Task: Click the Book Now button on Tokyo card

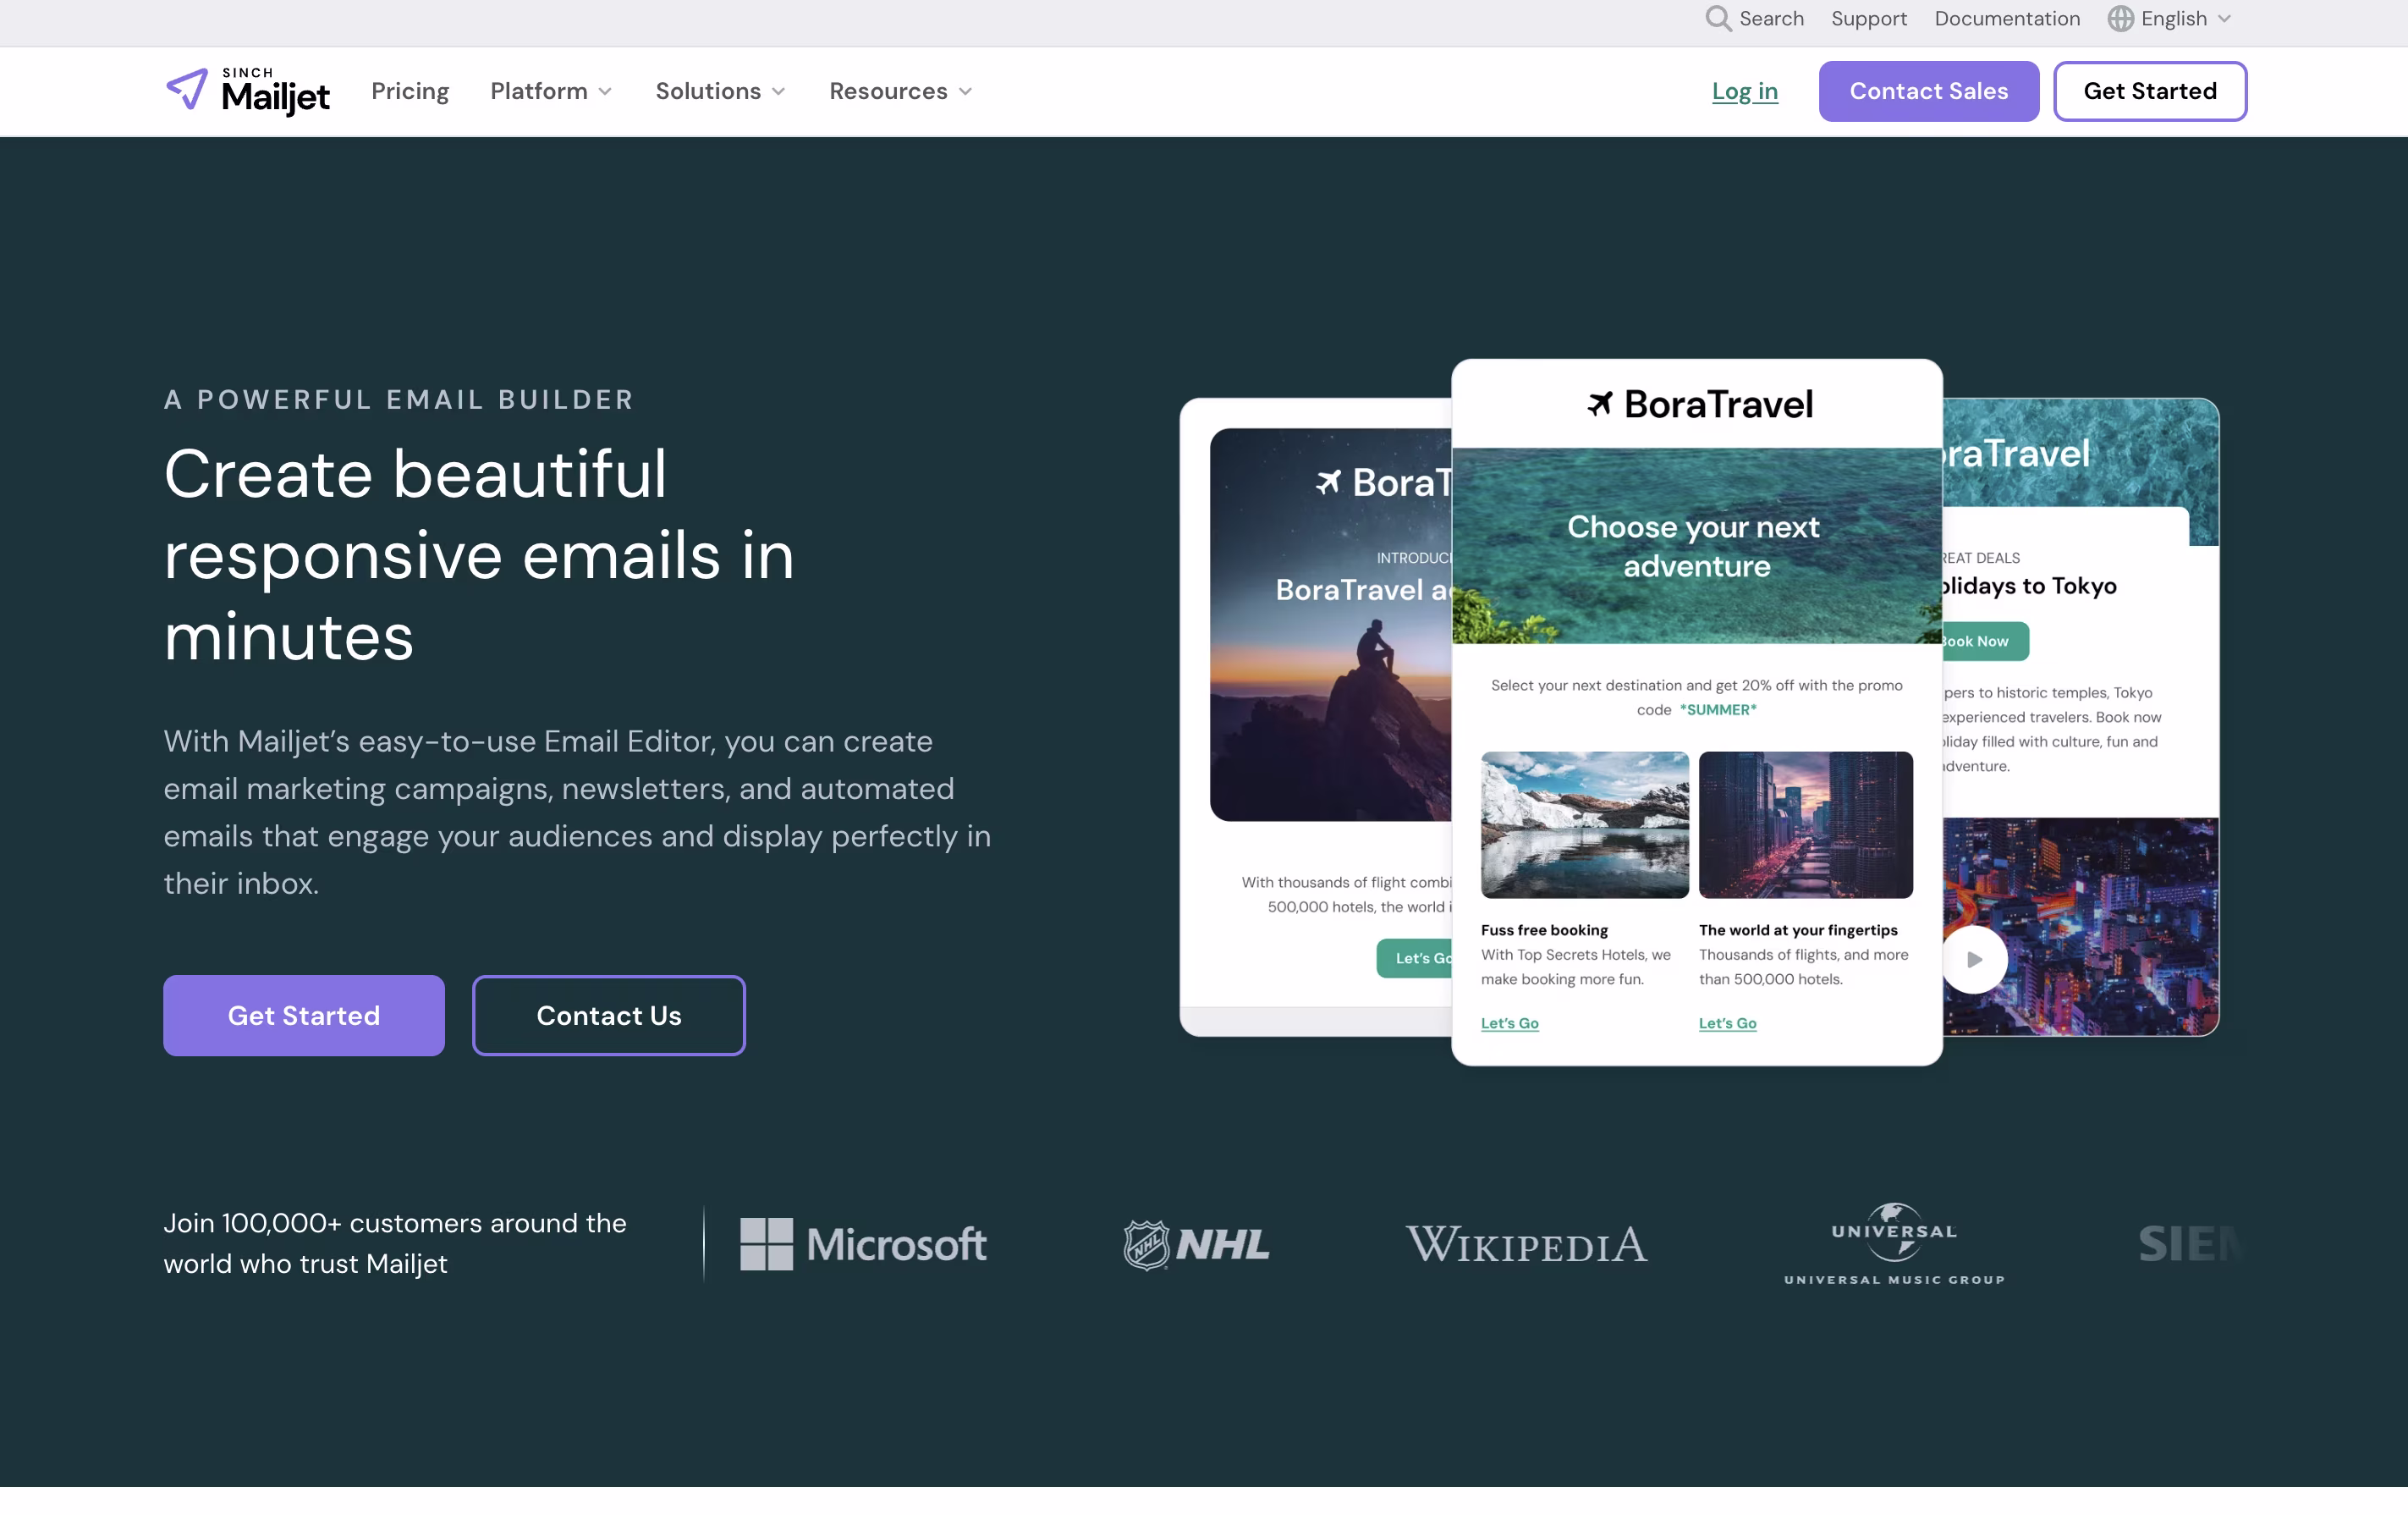Action: click(1985, 641)
